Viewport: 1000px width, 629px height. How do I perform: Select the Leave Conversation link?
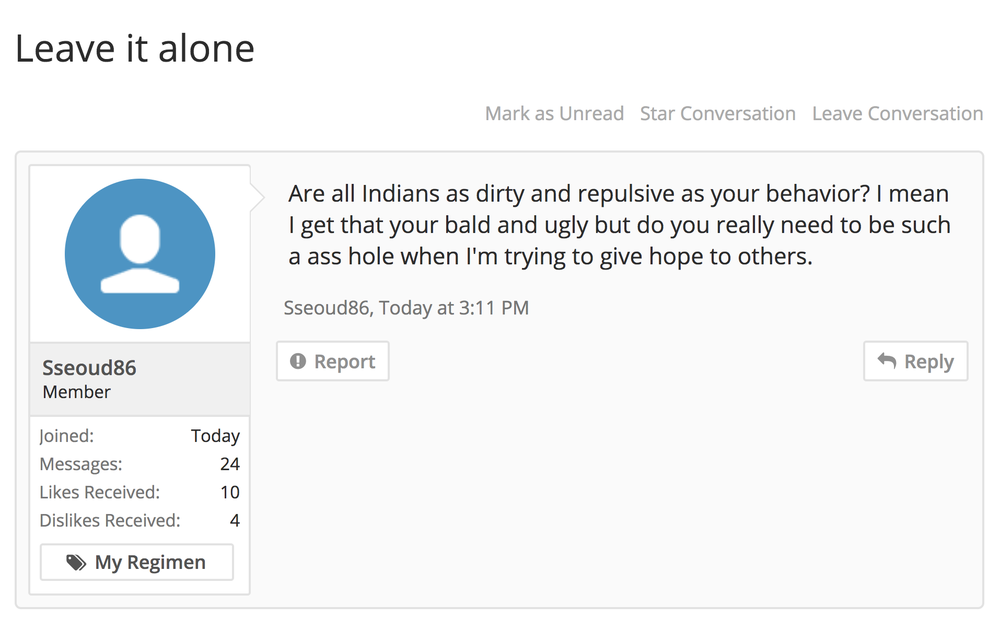pos(897,114)
